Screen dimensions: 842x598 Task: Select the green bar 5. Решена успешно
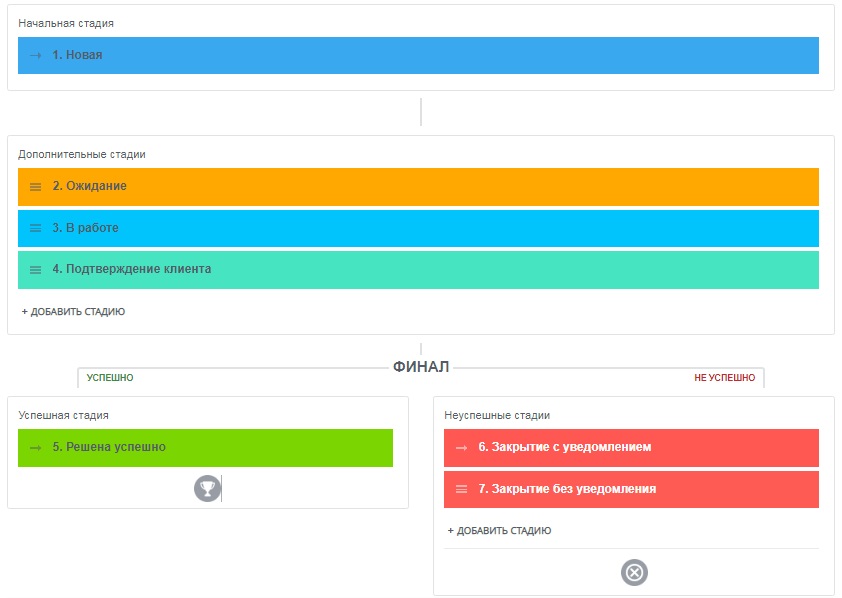(x=205, y=448)
